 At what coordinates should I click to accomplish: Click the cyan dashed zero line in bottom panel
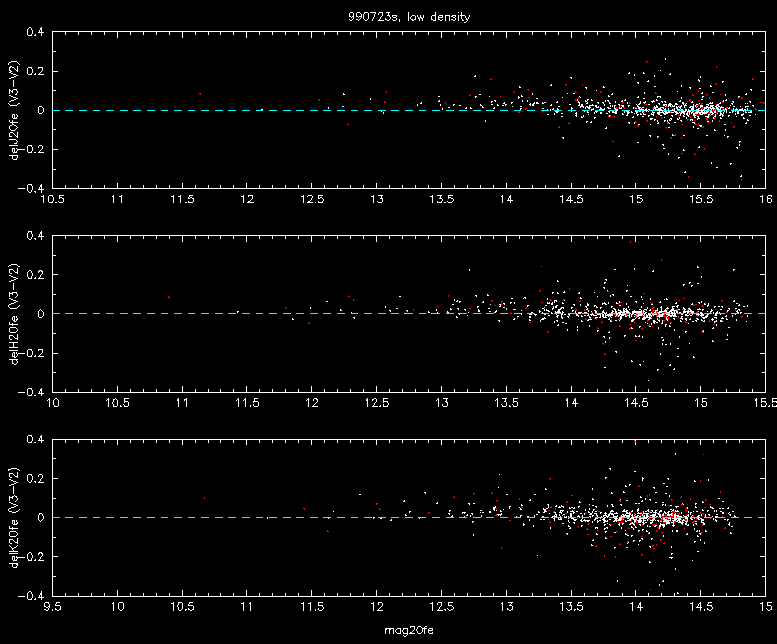click(x=409, y=517)
